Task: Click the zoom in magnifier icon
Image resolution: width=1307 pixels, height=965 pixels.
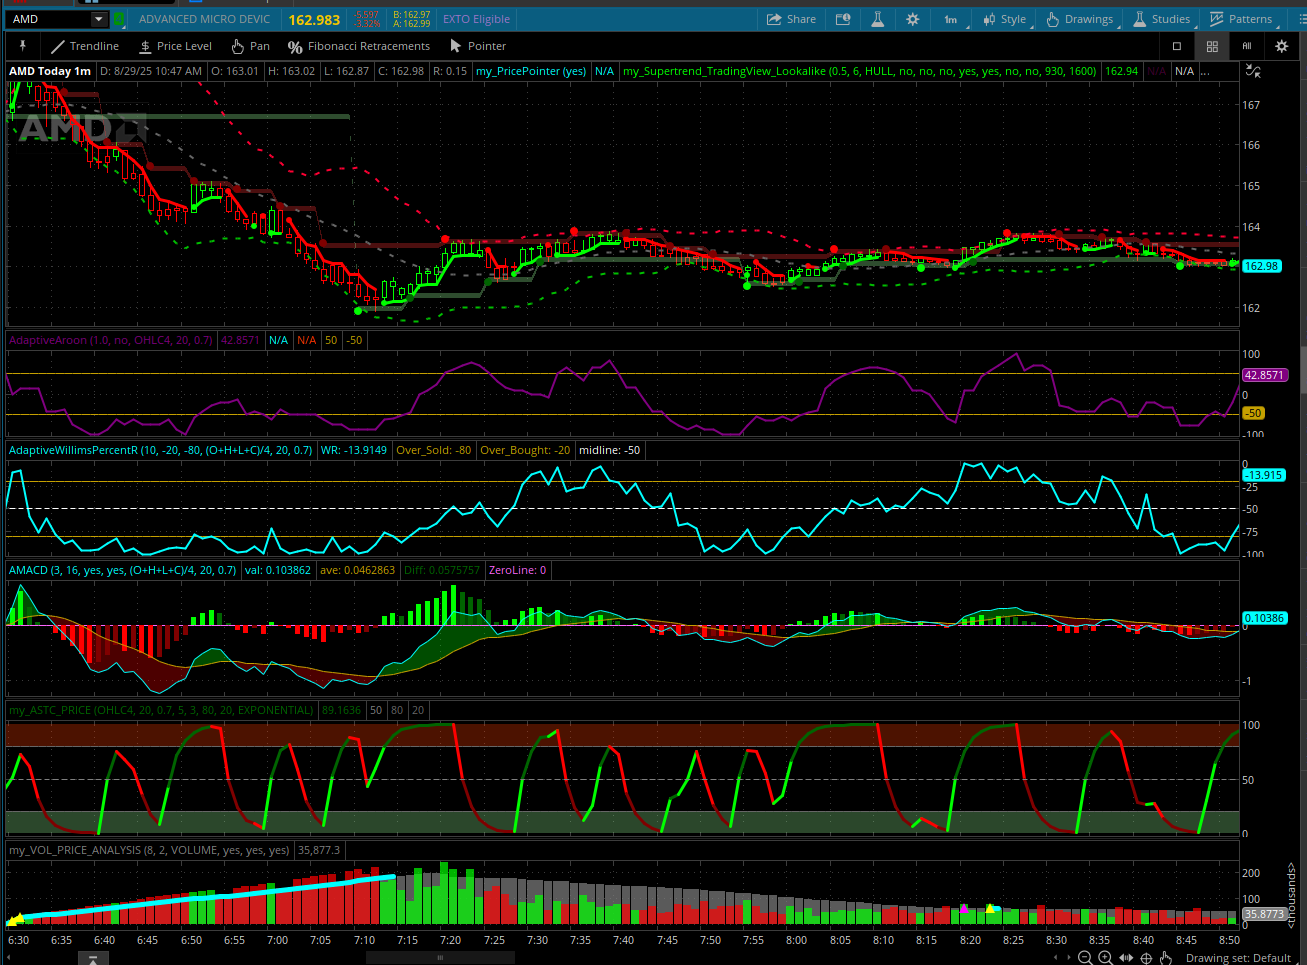Action: [x=1105, y=958]
